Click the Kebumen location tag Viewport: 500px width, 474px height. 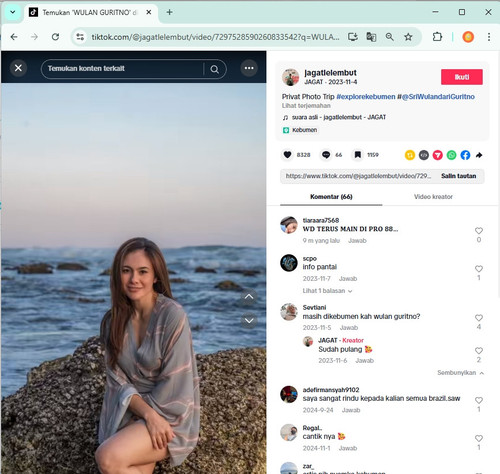click(300, 130)
